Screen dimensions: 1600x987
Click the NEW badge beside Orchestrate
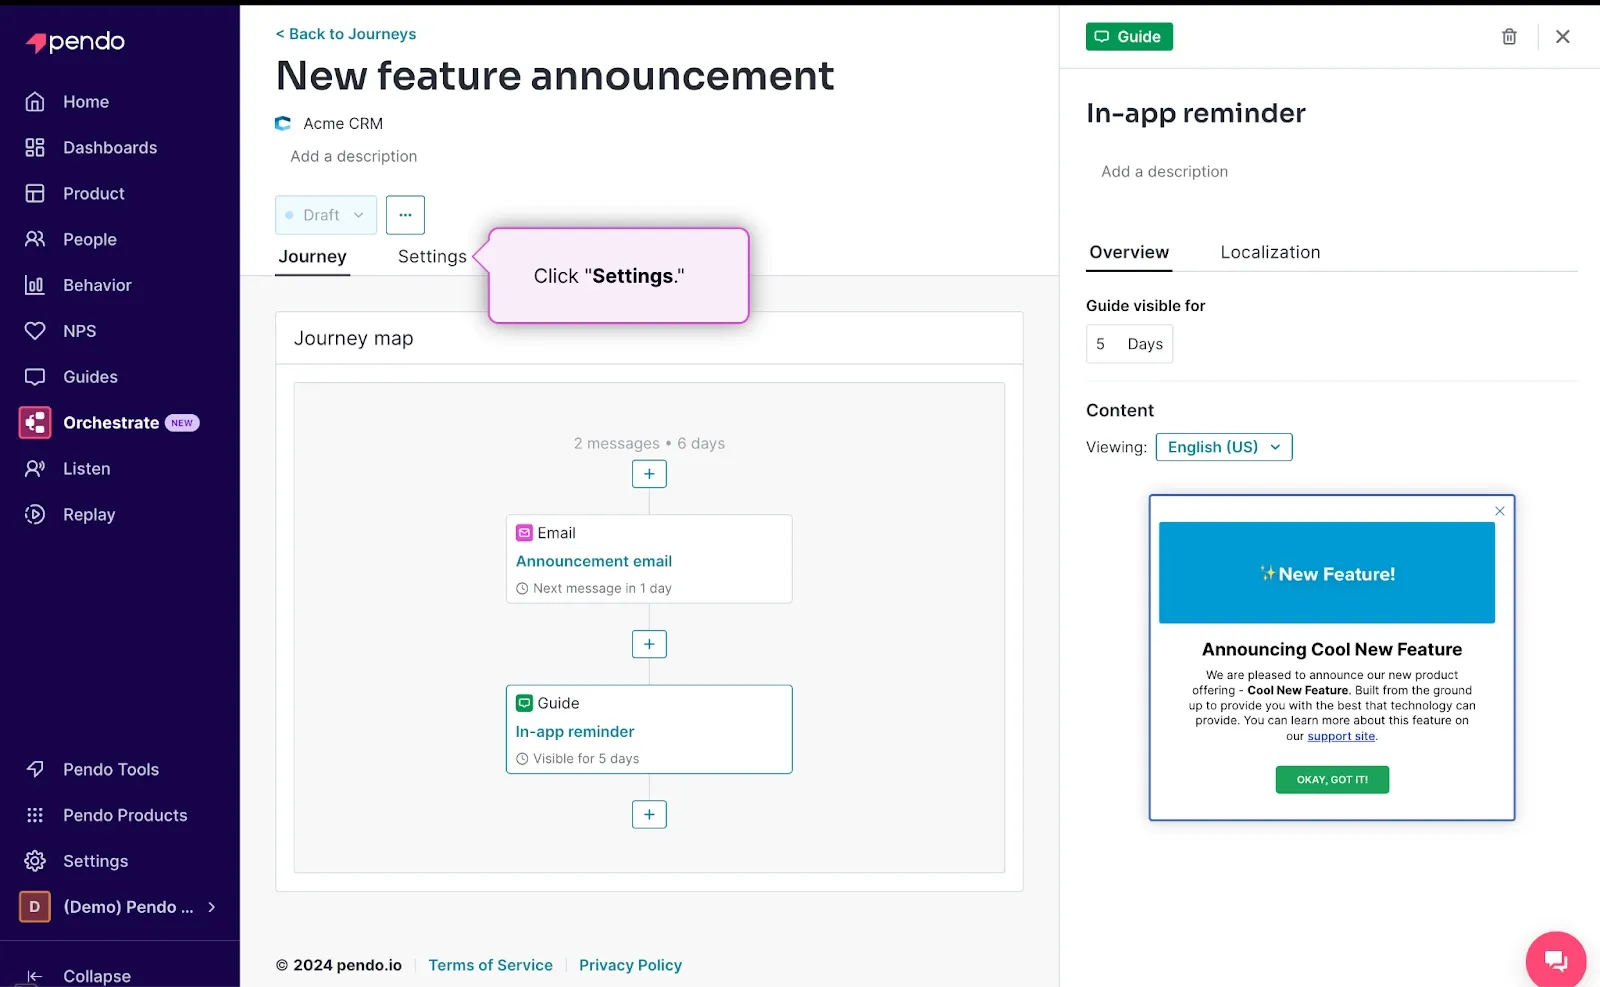[x=182, y=423]
